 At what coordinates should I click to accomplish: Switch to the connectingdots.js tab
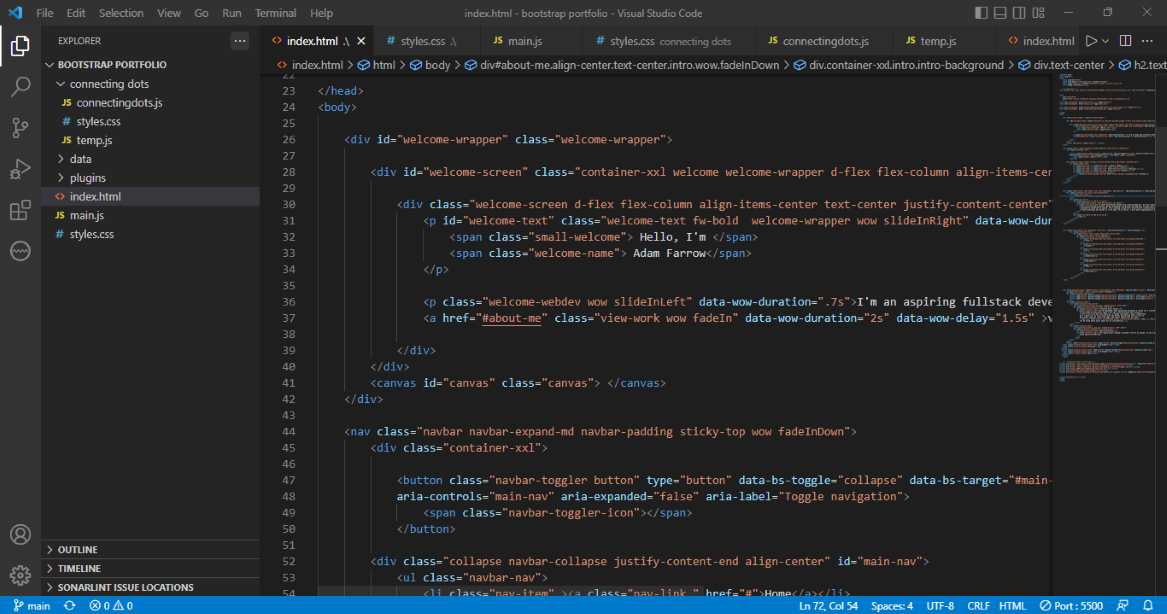coord(824,41)
